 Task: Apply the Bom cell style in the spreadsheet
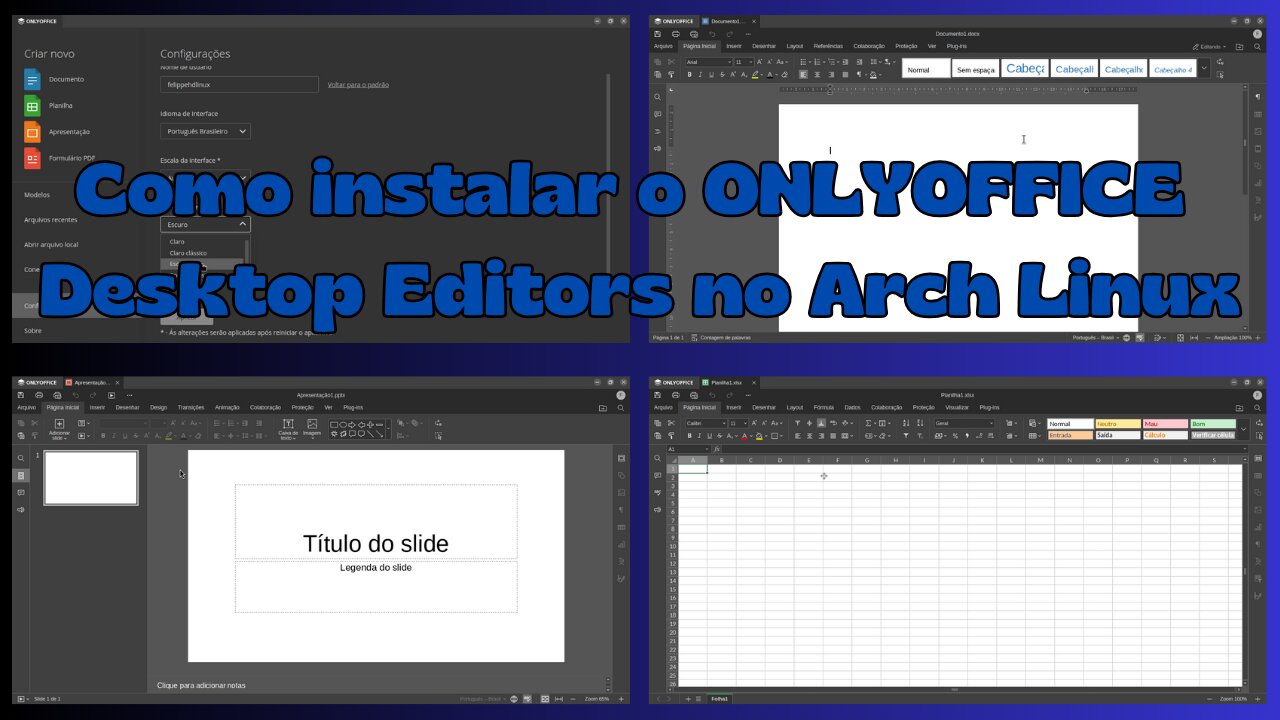pos(1213,424)
